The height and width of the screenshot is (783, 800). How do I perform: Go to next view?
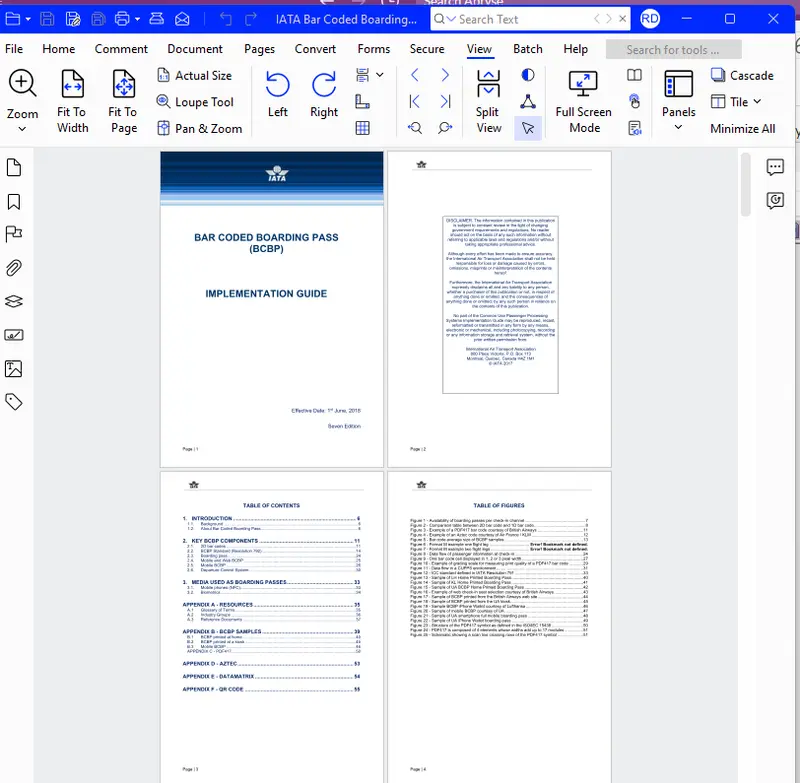coord(445,128)
